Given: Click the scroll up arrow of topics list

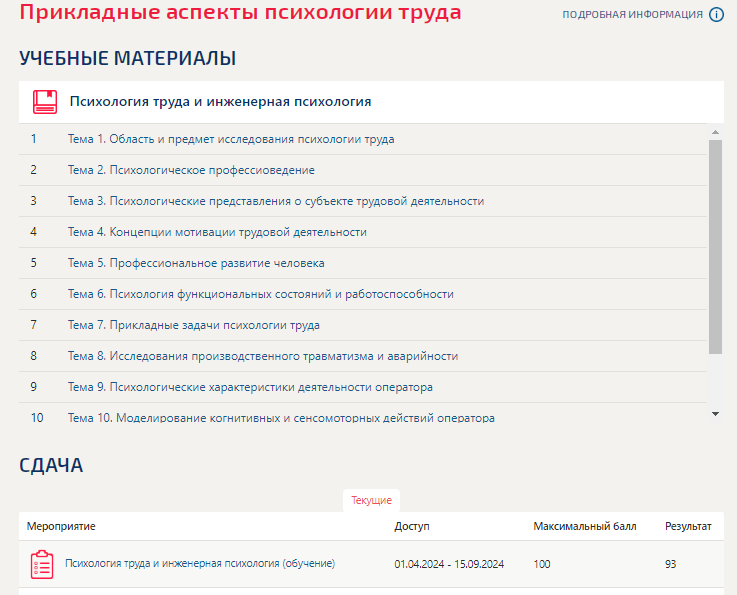Looking at the screenshot, I should (715, 132).
